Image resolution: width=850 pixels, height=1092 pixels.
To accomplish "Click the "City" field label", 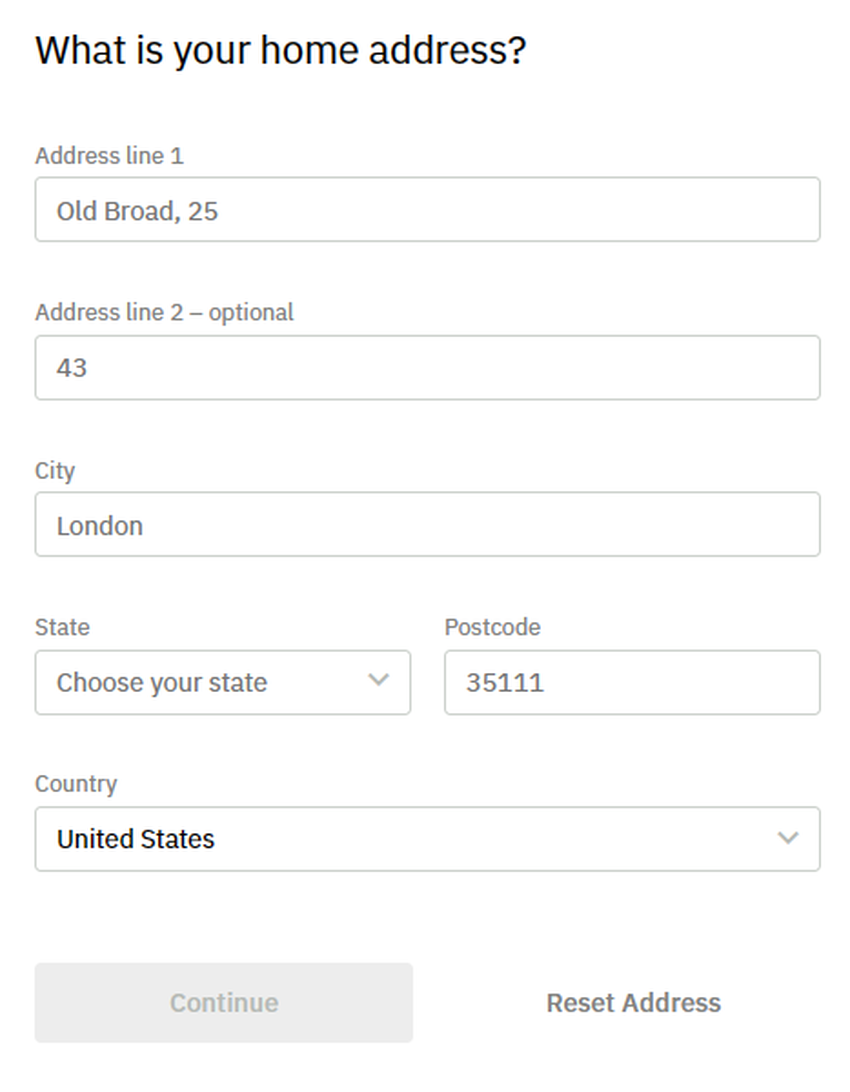I will click(x=55, y=471).
